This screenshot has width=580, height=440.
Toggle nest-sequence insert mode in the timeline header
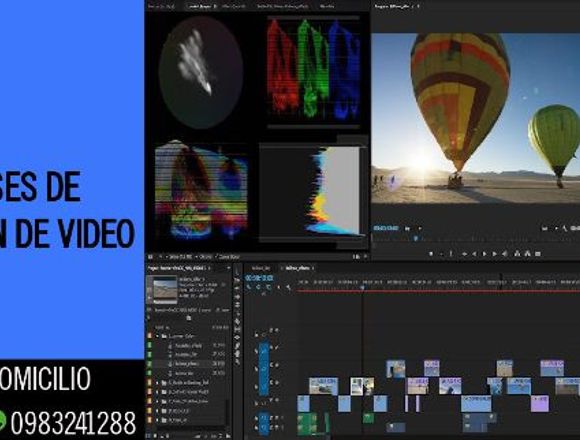coord(249,287)
